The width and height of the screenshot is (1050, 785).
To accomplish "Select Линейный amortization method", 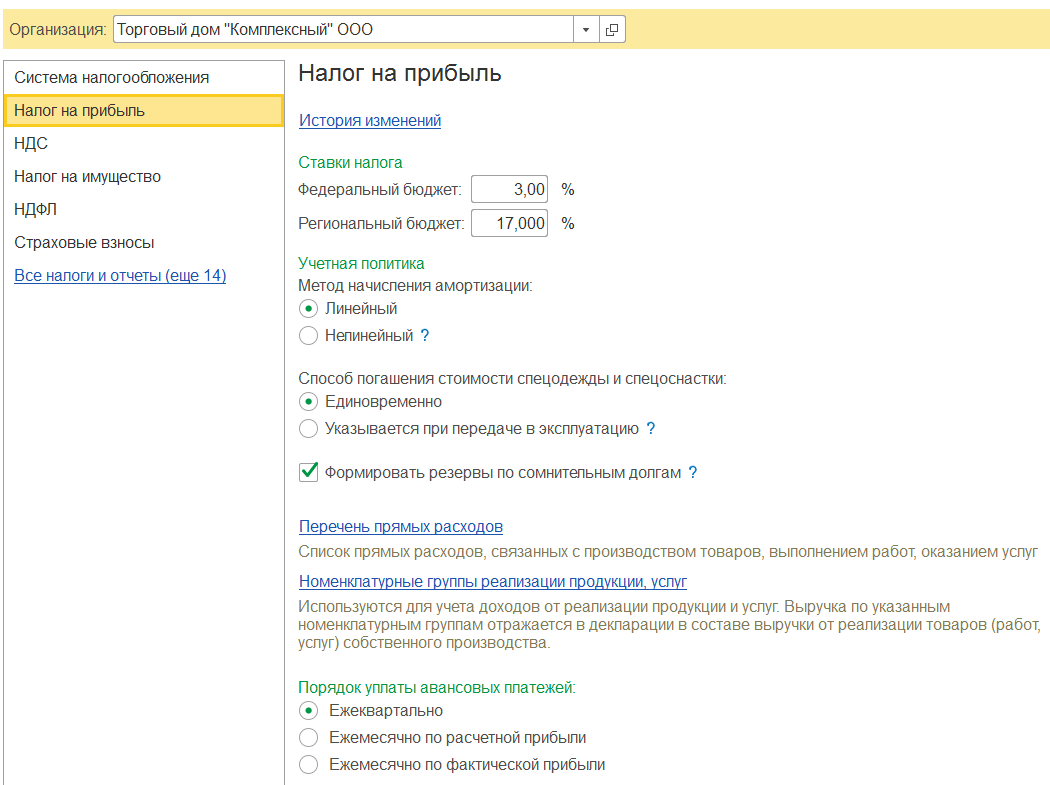I will [309, 309].
